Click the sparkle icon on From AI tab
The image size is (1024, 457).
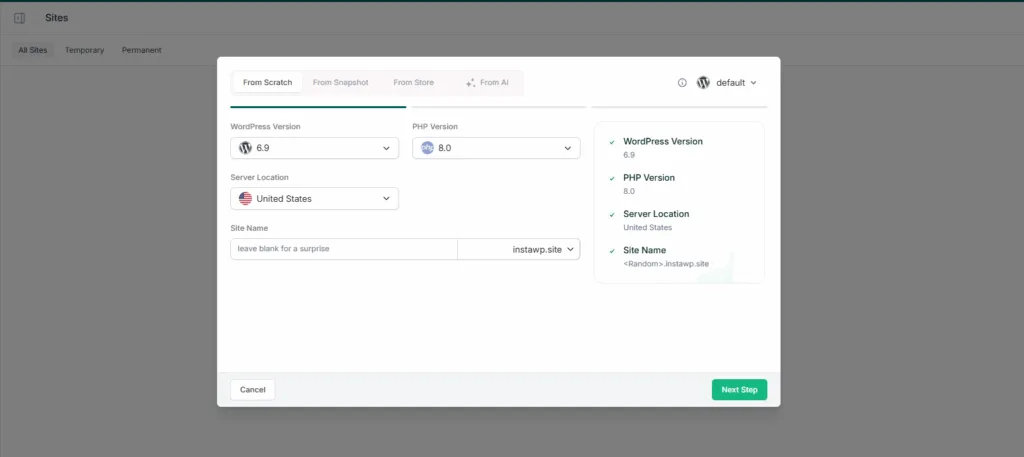point(470,83)
